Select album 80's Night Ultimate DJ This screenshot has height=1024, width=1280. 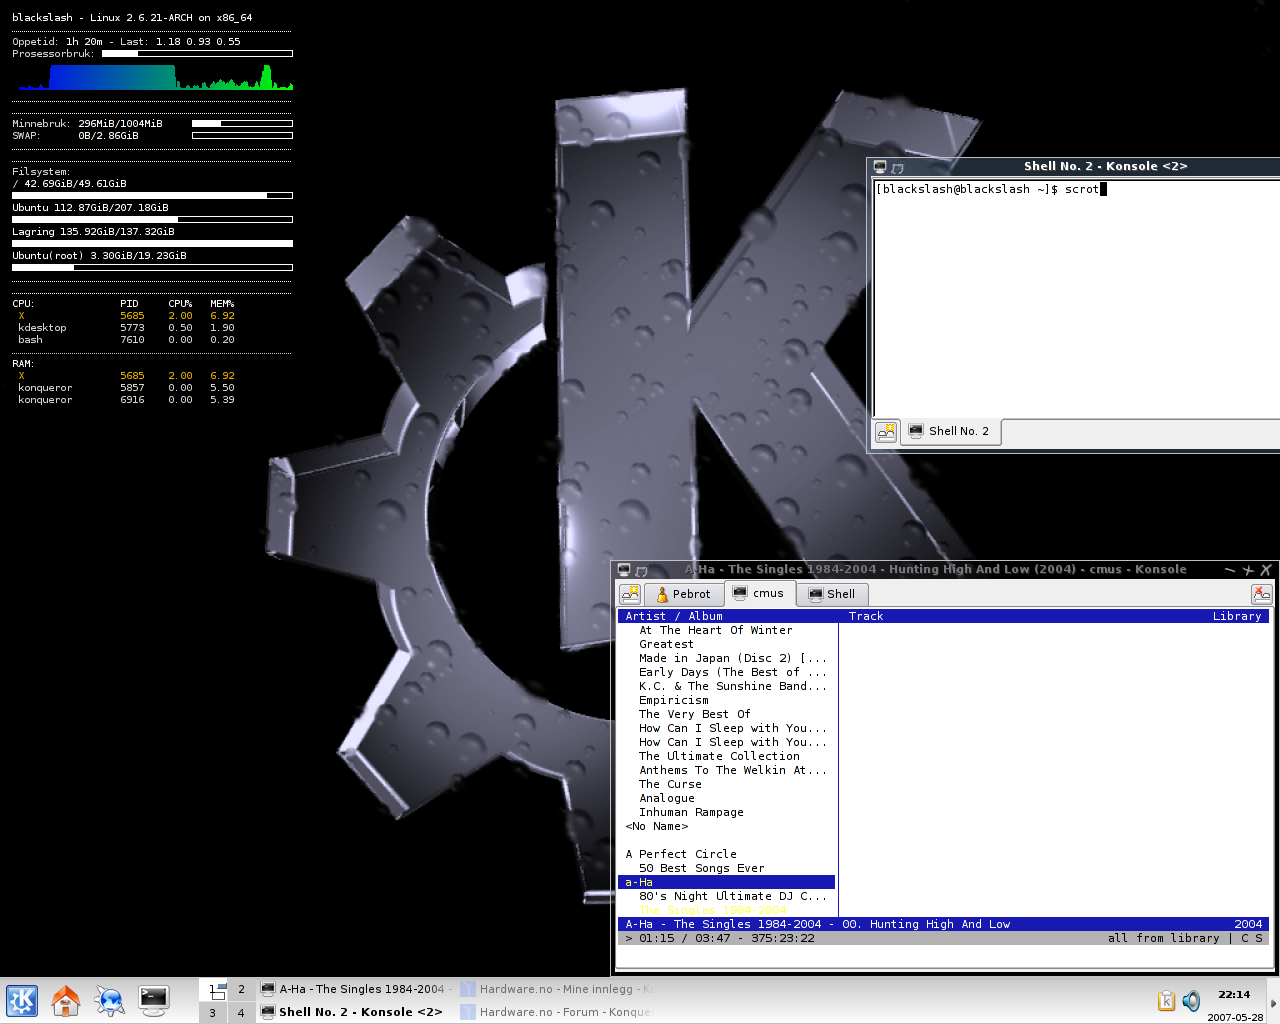click(733, 896)
